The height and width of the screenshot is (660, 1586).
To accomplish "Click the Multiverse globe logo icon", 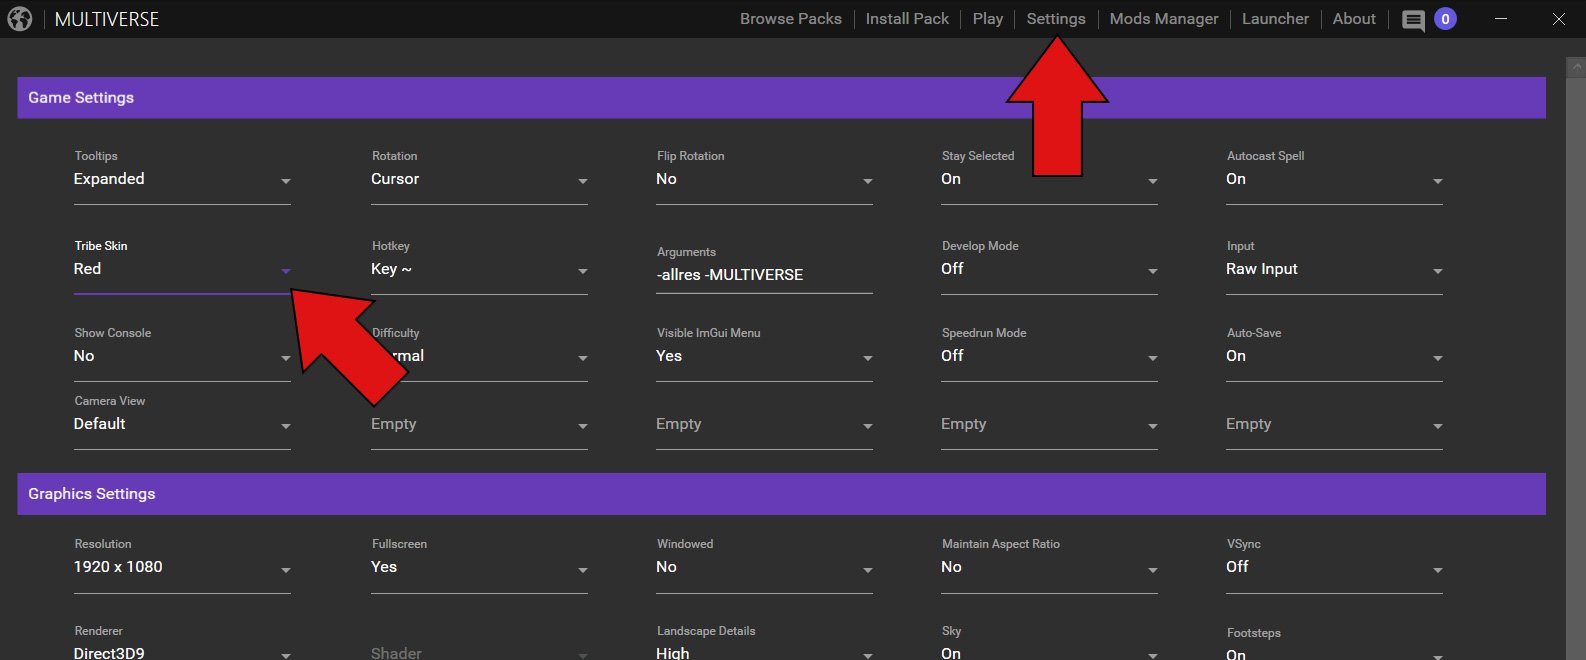I will 20,19.
